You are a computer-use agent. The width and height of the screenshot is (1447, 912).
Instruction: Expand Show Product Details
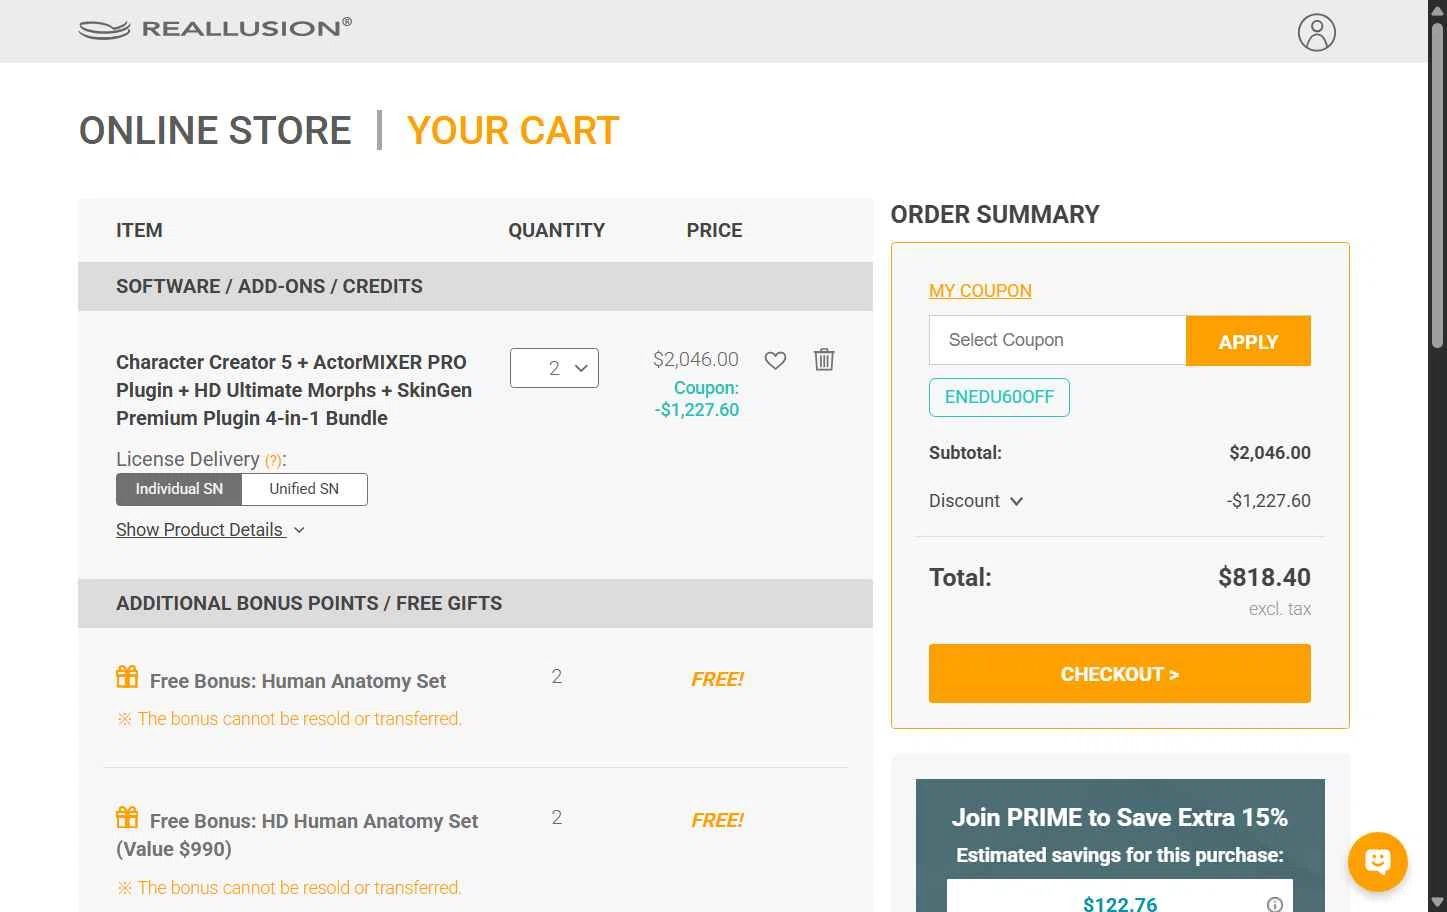pos(210,530)
